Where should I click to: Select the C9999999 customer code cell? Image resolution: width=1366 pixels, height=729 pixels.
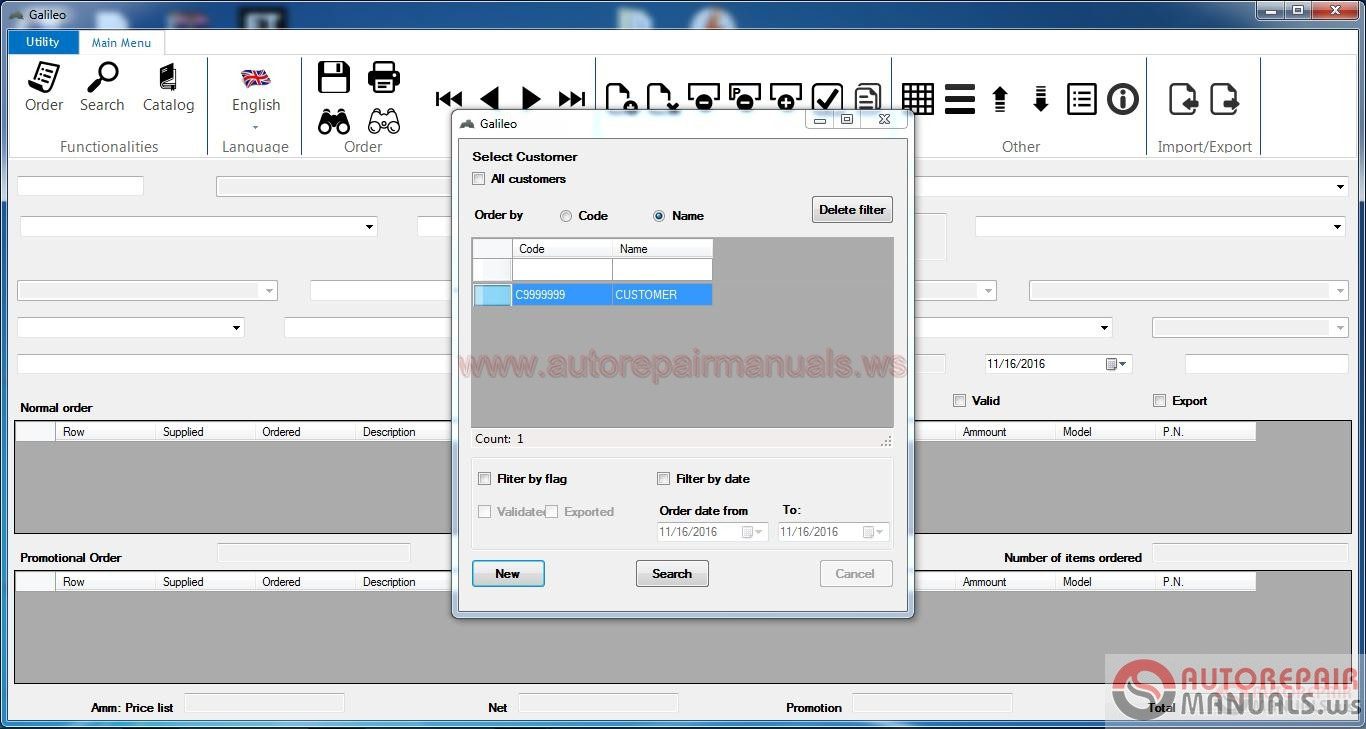coord(562,295)
